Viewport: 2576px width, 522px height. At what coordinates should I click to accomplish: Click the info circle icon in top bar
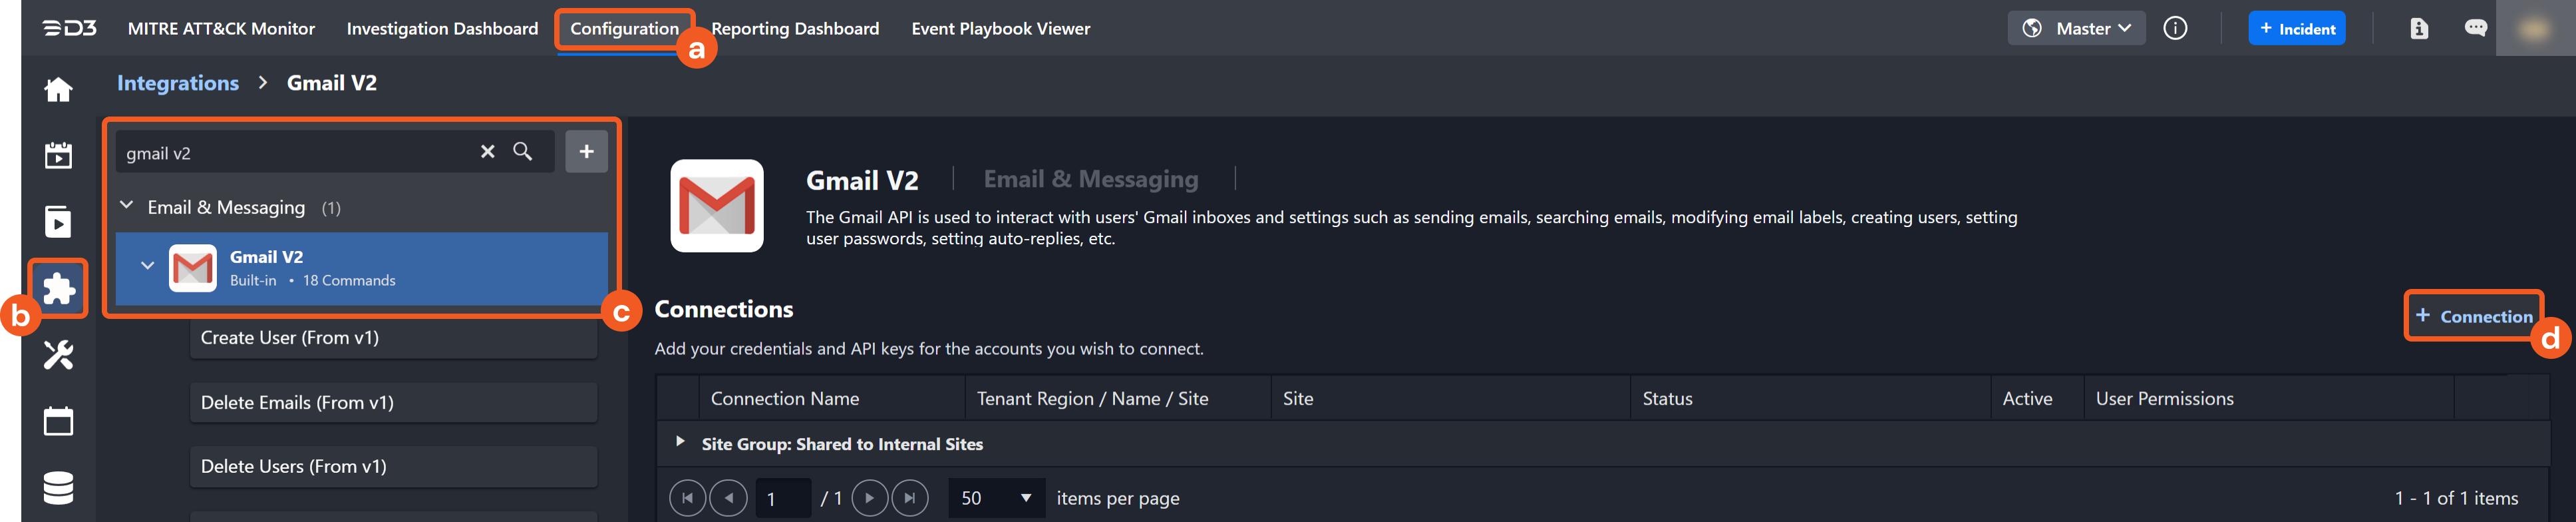tap(2175, 28)
